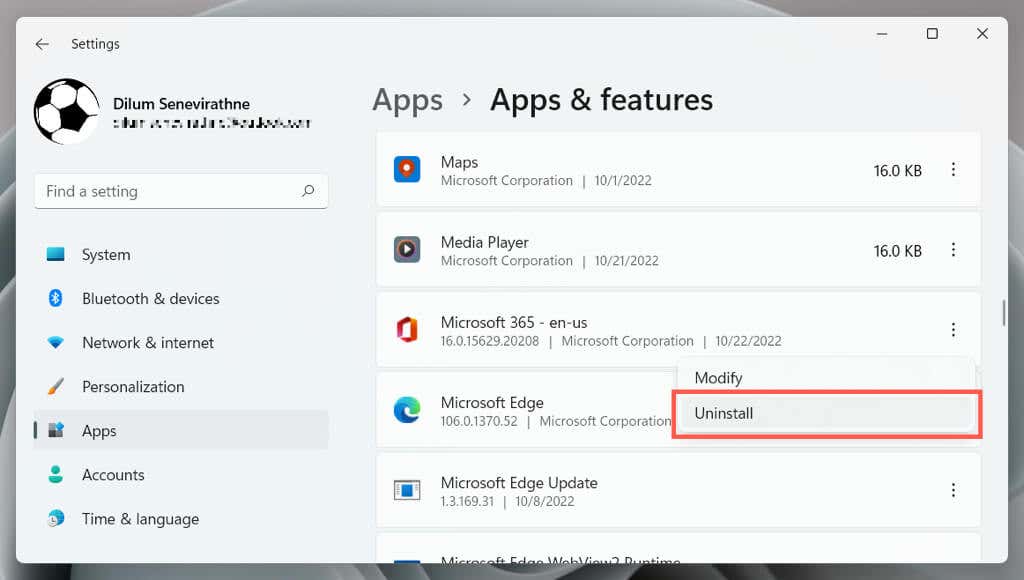
Task: Click Microsoft 365 three-dot options button
Action: point(953,330)
